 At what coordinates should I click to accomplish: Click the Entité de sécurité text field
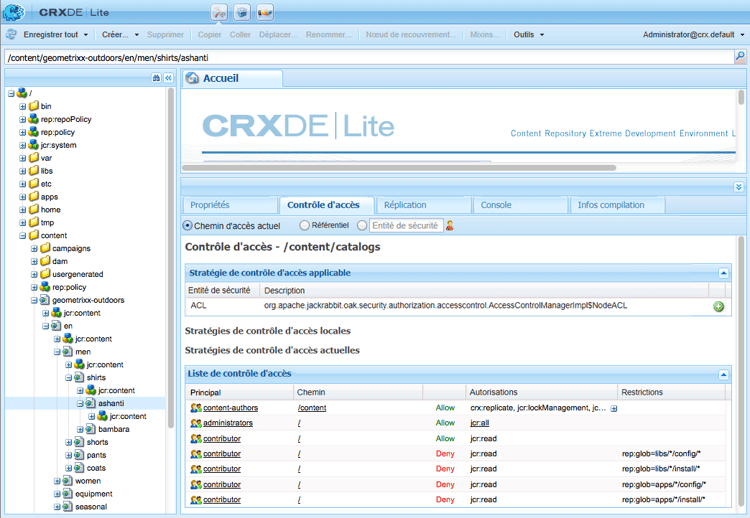click(406, 225)
